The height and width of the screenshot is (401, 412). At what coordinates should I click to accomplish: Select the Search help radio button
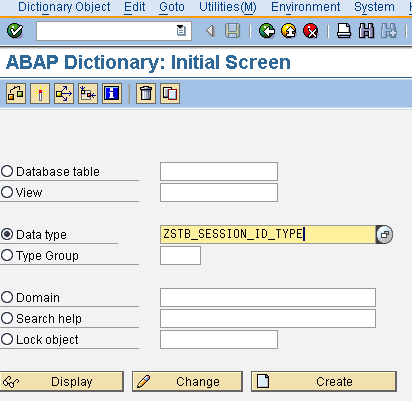7,318
